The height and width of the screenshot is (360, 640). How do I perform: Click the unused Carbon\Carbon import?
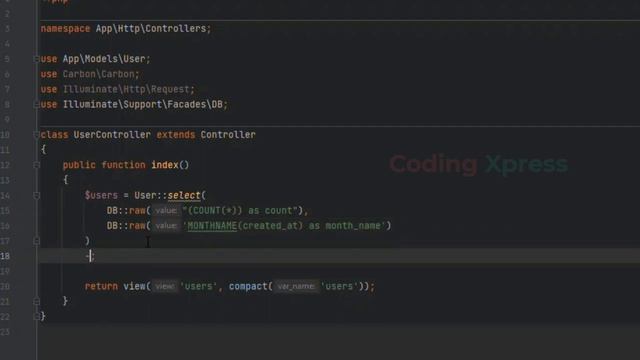pos(98,74)
